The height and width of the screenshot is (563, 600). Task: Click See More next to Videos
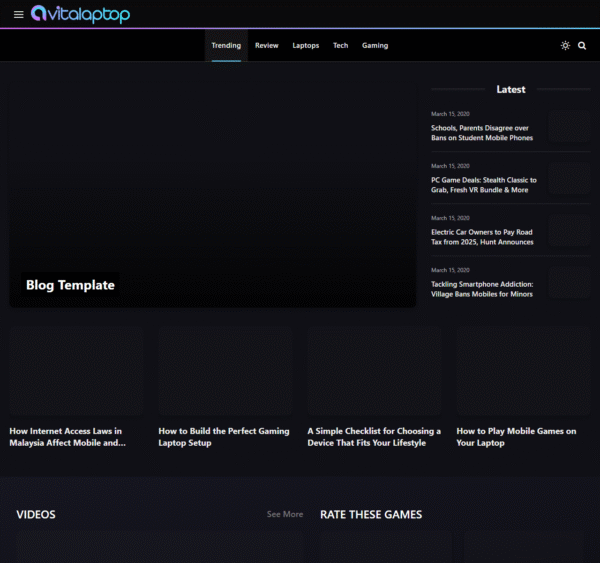pos(285,514)
